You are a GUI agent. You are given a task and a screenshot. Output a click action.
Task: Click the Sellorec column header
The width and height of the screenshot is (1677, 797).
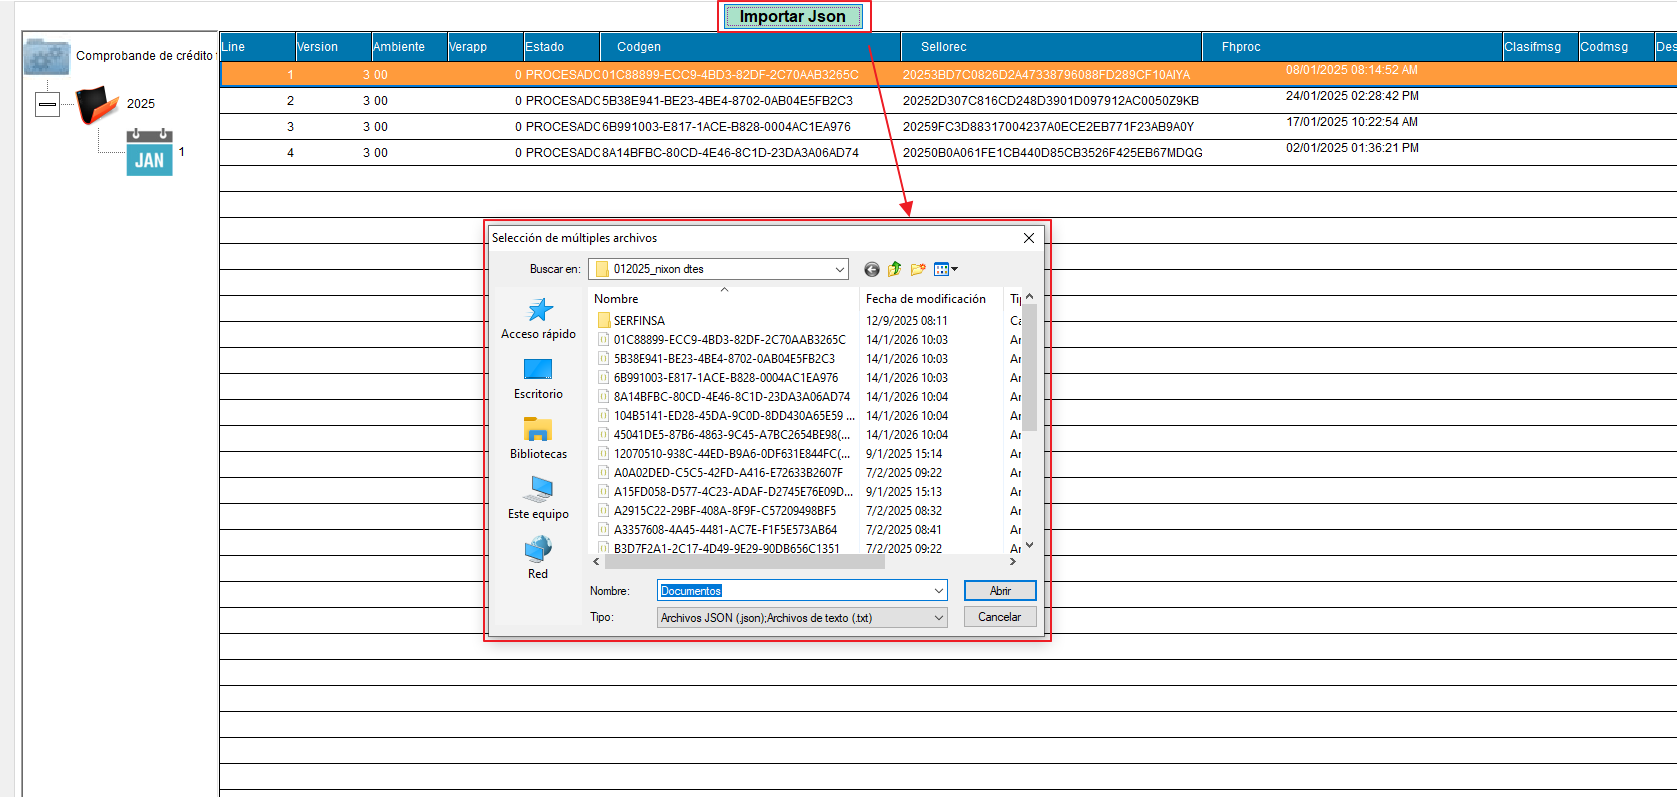point(1052,47)
